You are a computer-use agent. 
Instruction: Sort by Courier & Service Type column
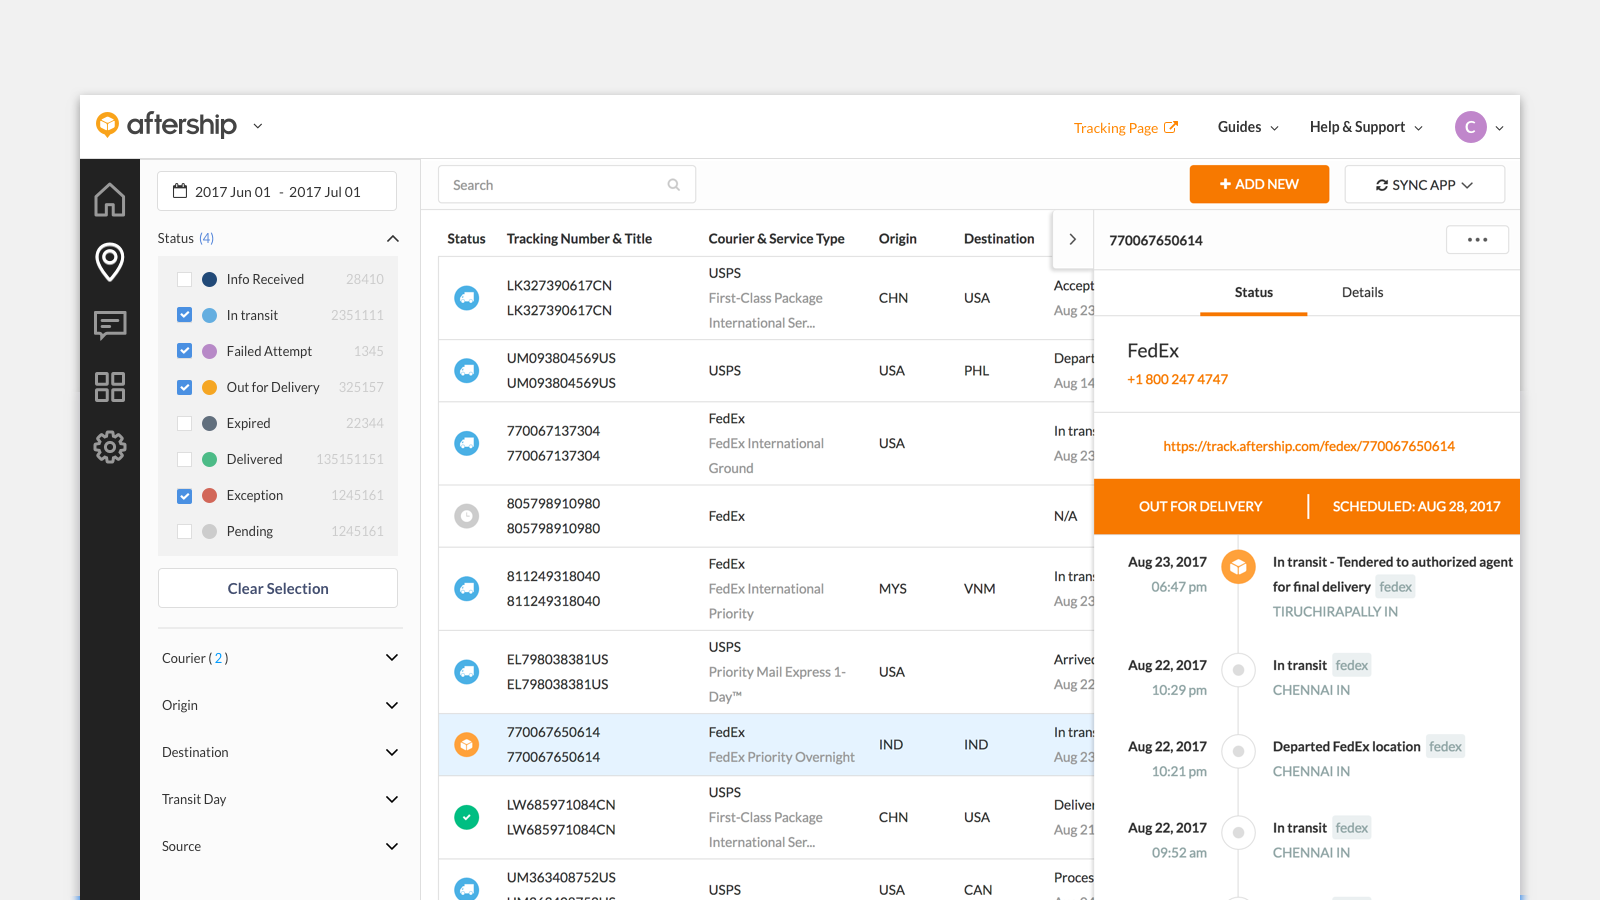click(x=776, y=239)
